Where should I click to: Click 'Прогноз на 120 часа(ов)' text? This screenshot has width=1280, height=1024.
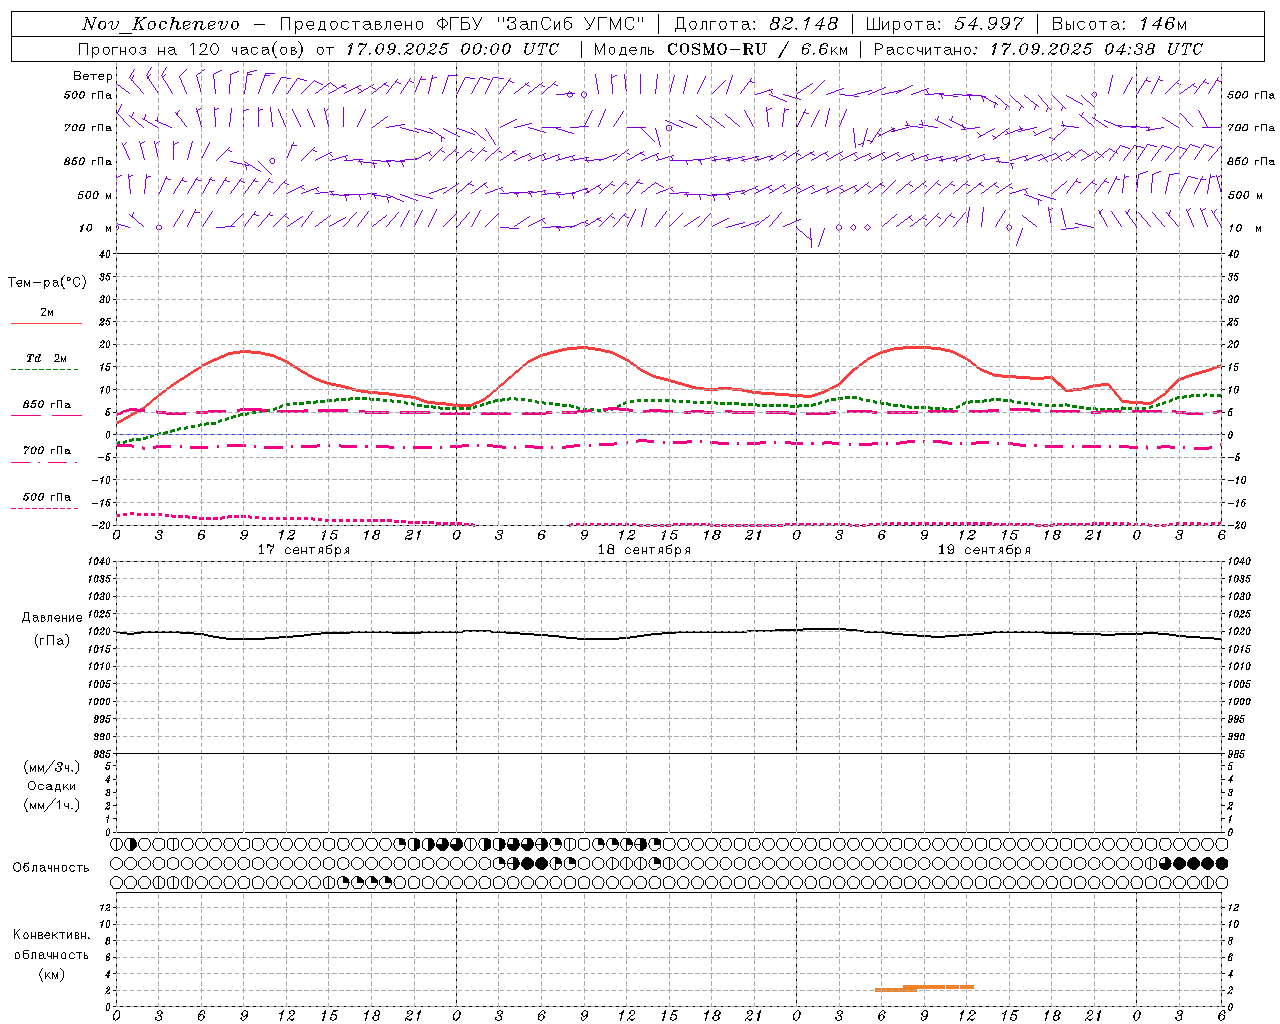click(x=192, y=49)
